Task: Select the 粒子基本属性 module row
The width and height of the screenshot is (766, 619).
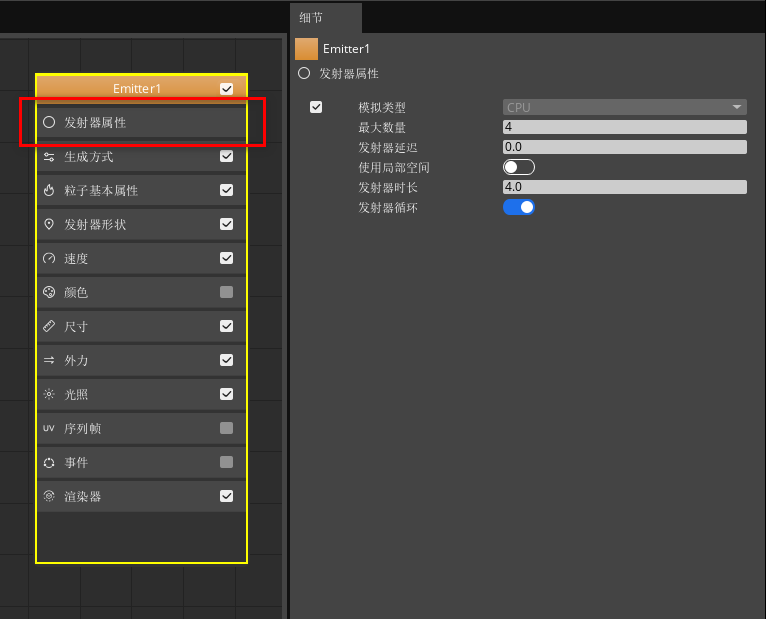Action: coord(141,190)
